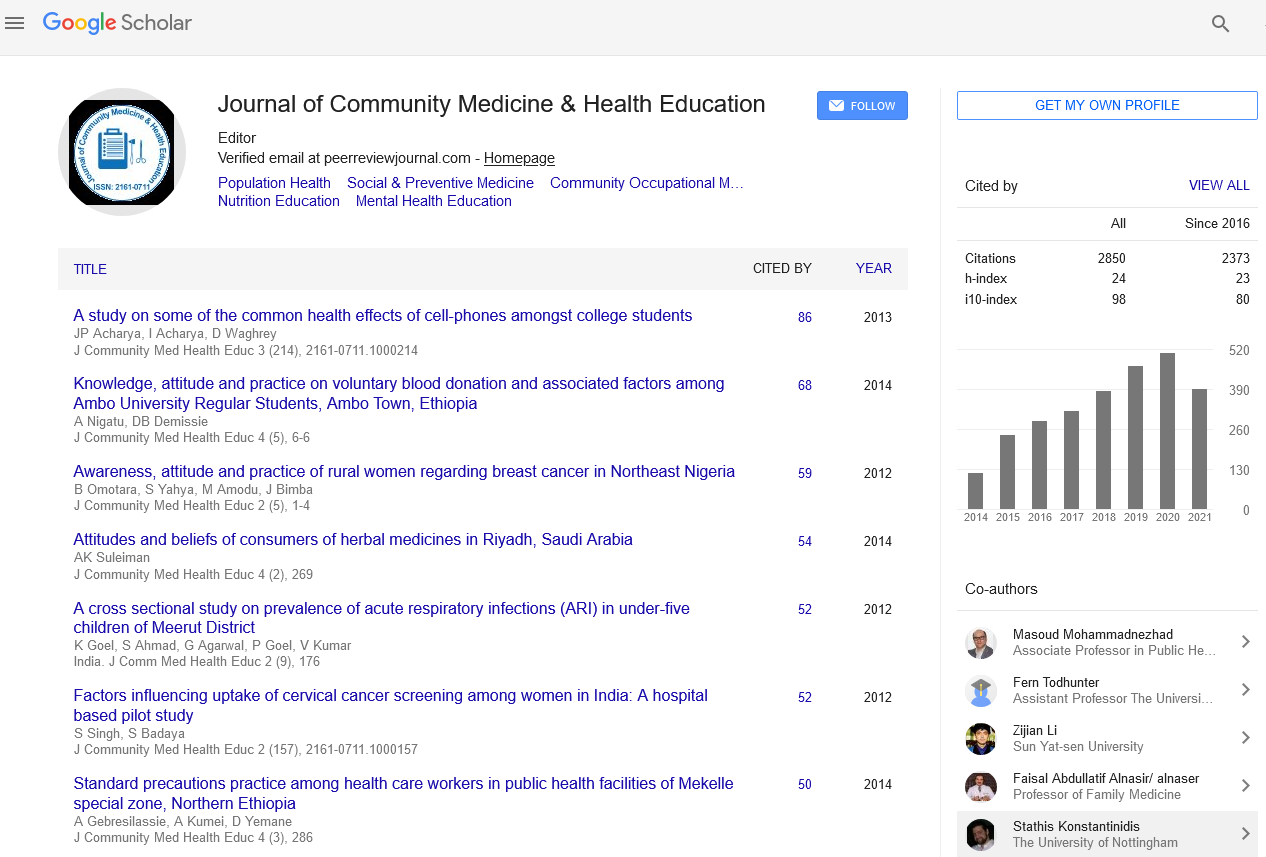Viewport: 1266px width, 857px height.
Task: Click the search magnifier icon
Action: pyautogui.click(x=1220, y=24)
